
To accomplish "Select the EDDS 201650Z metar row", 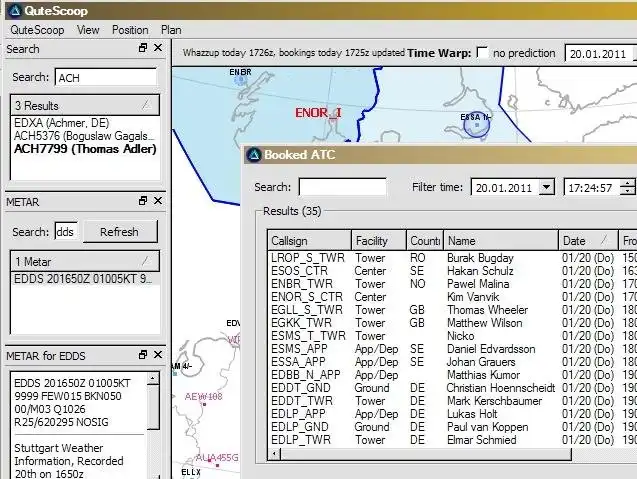I will click(85, 279).
